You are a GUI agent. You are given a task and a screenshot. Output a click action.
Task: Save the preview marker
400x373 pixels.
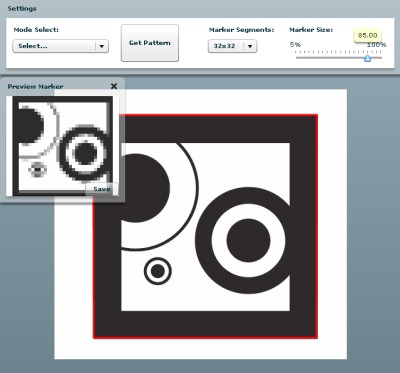pos(101,189)
